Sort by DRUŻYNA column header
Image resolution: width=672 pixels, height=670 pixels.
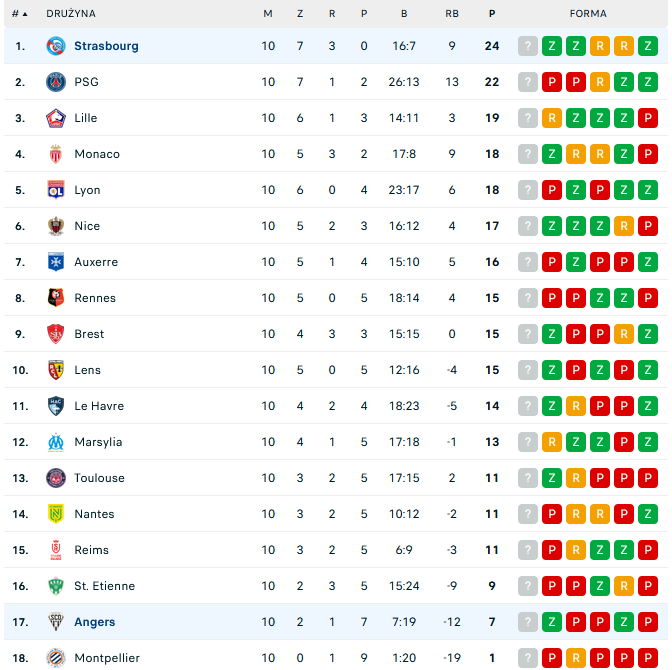tap(71, 14)
